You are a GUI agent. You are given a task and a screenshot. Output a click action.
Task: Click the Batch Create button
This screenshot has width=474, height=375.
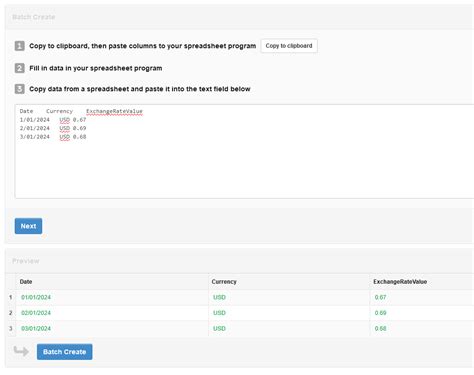tap(64, 352)
